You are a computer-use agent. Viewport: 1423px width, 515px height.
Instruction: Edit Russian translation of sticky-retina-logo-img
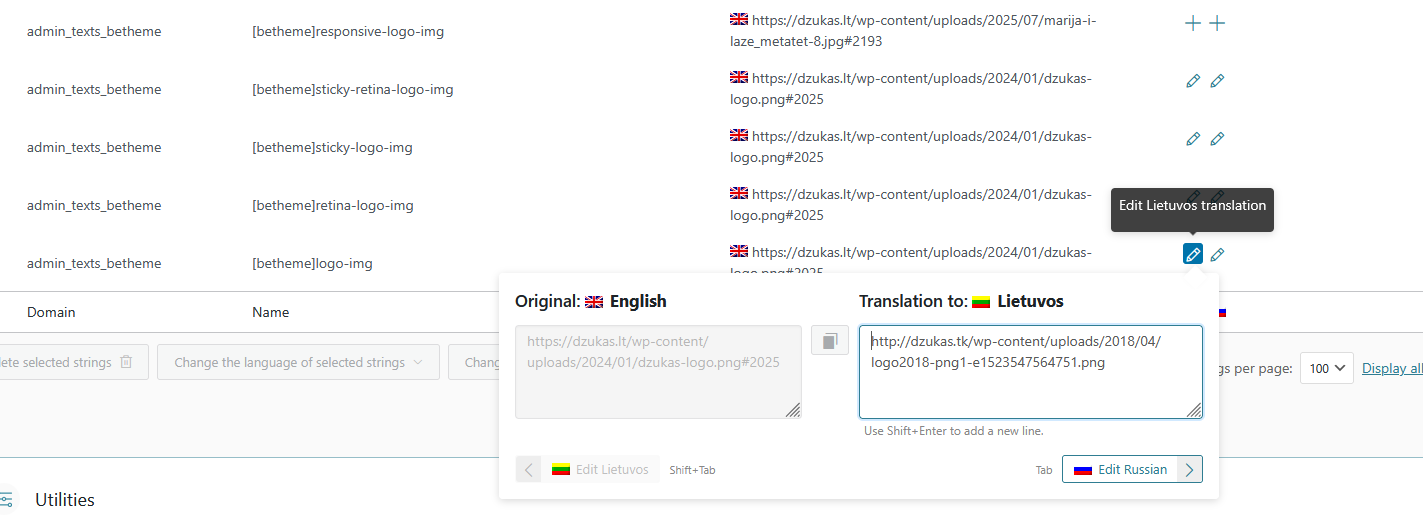tap(1217, 81)
